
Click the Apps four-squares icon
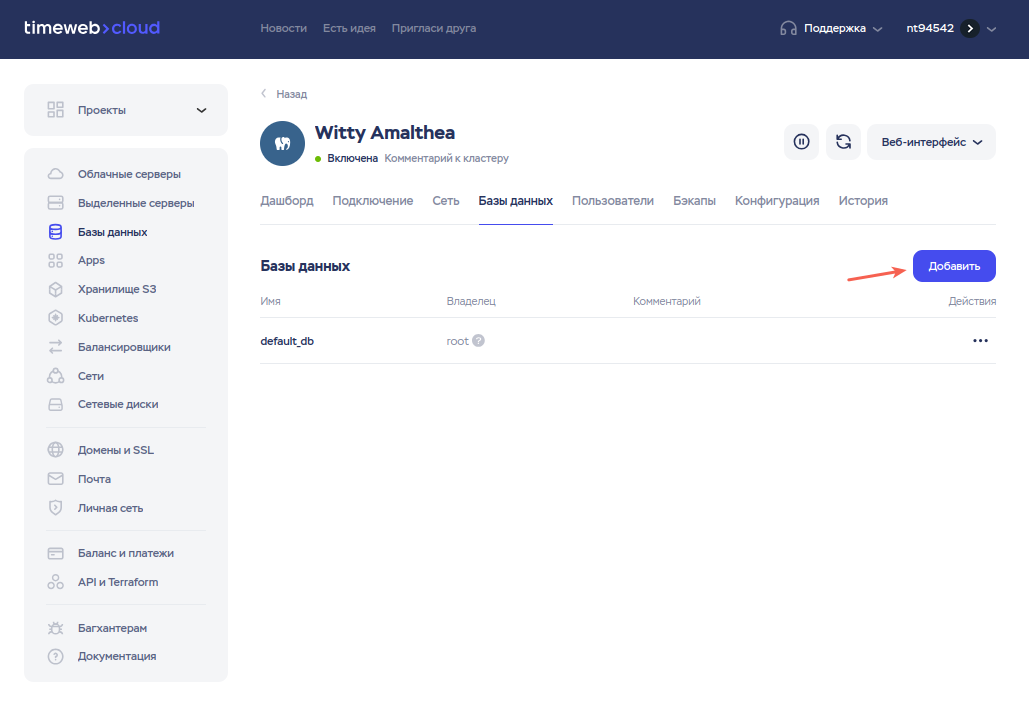56,261
